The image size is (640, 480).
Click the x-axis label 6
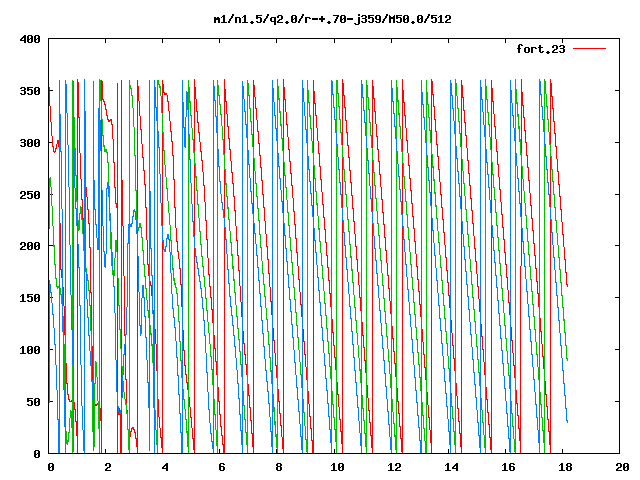click(x=221, y=467)
